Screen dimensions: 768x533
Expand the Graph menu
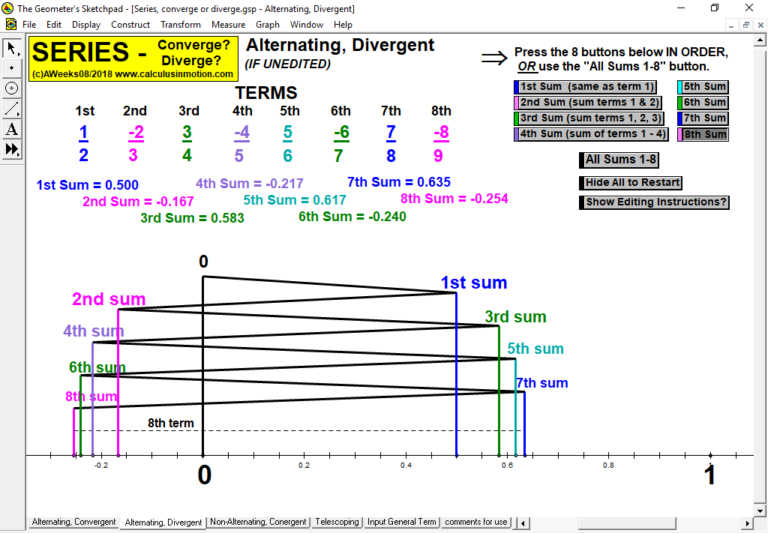268,24
